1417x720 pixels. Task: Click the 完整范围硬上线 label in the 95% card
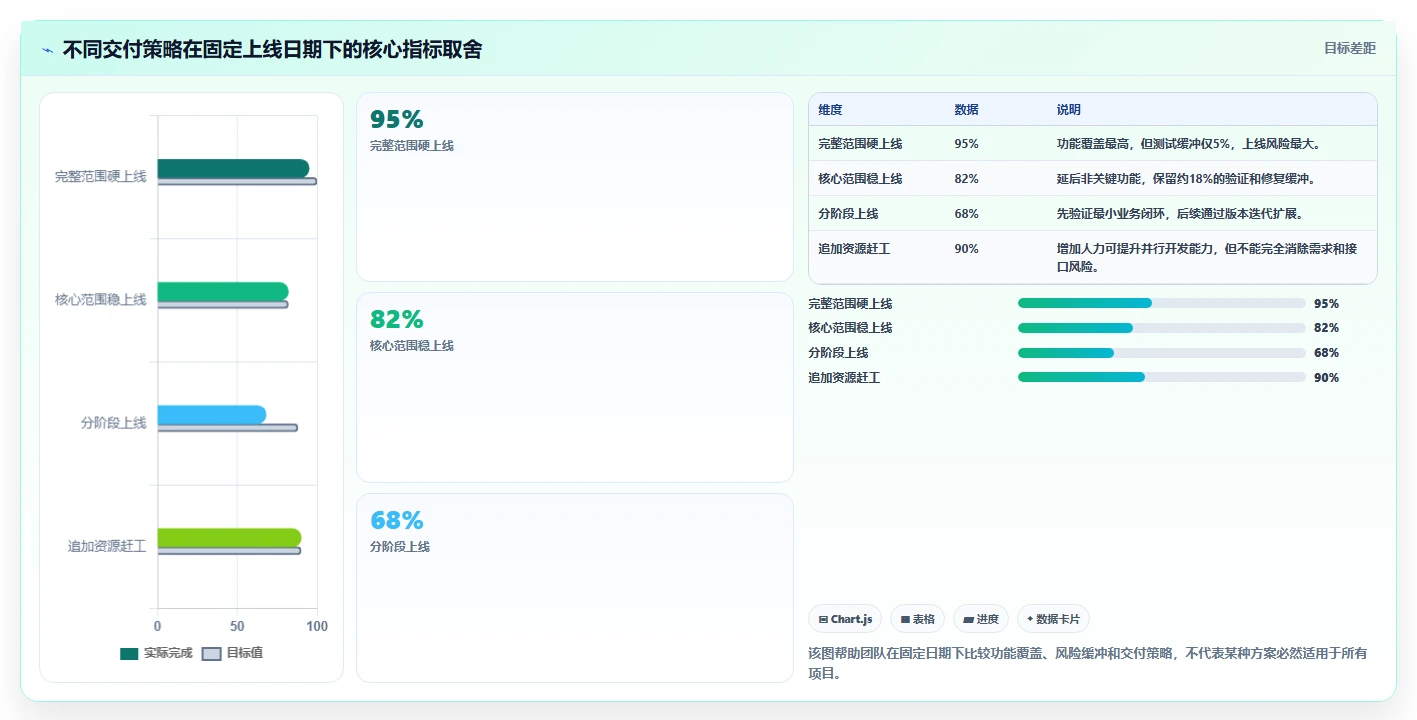[412, 146]
